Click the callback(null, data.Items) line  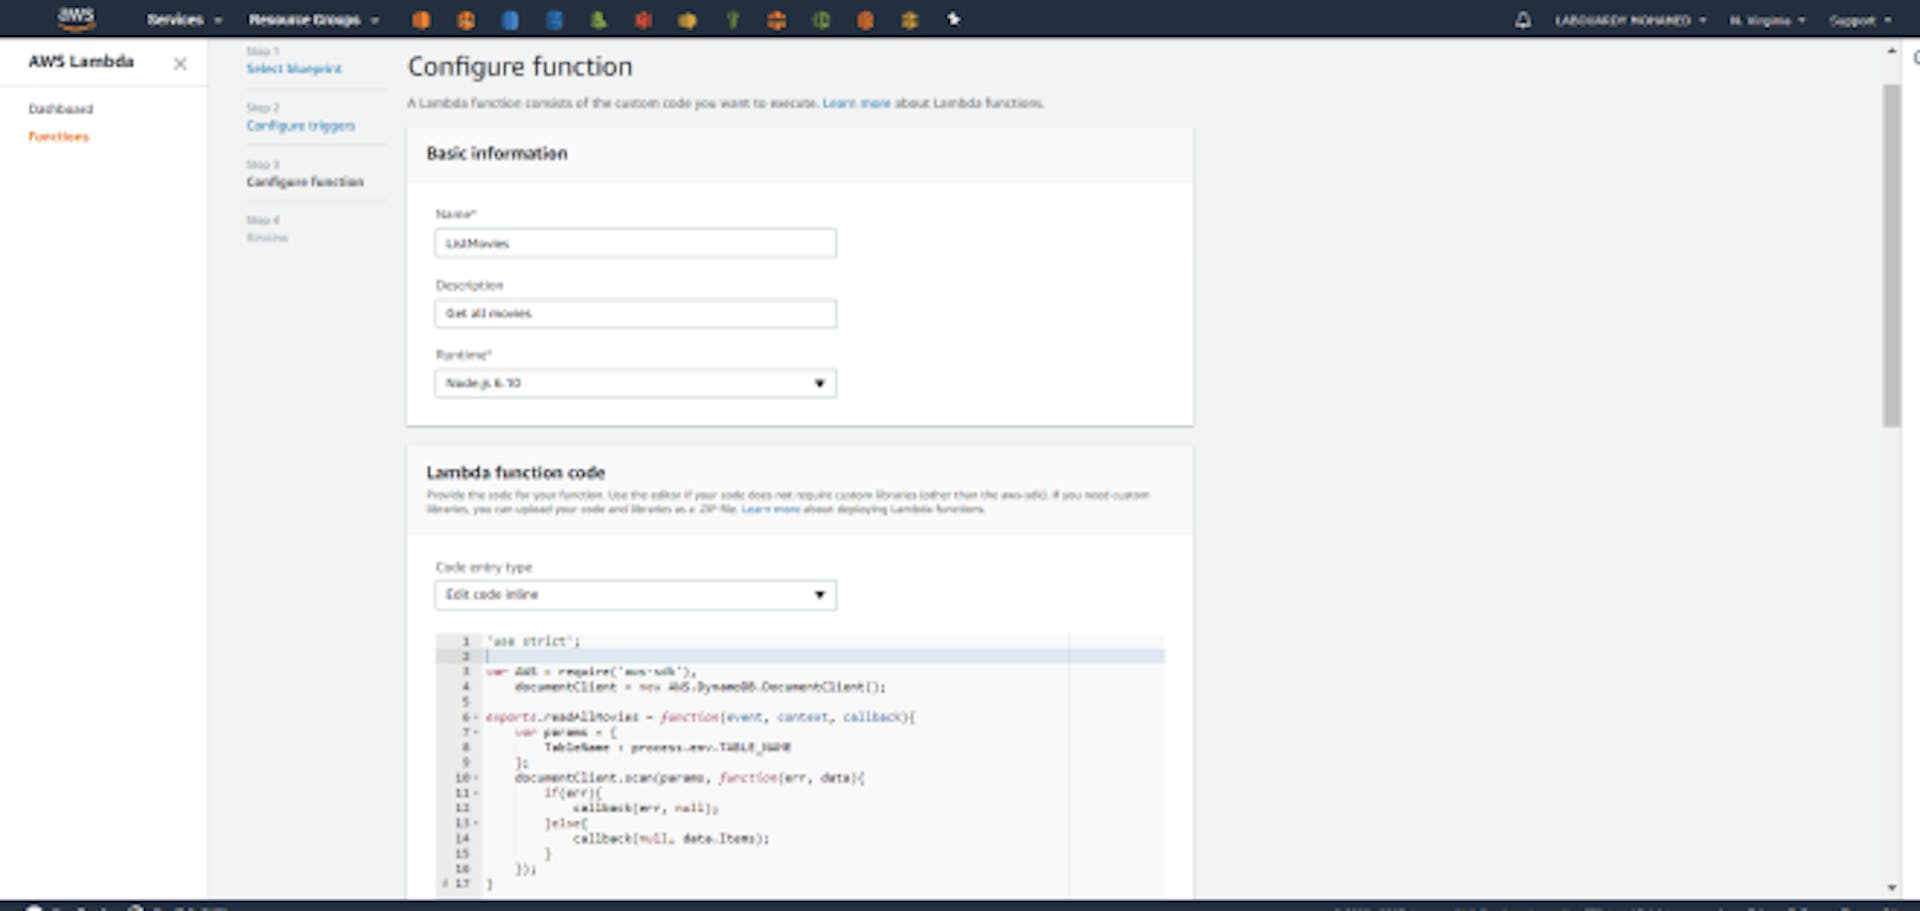click(671, 838)
